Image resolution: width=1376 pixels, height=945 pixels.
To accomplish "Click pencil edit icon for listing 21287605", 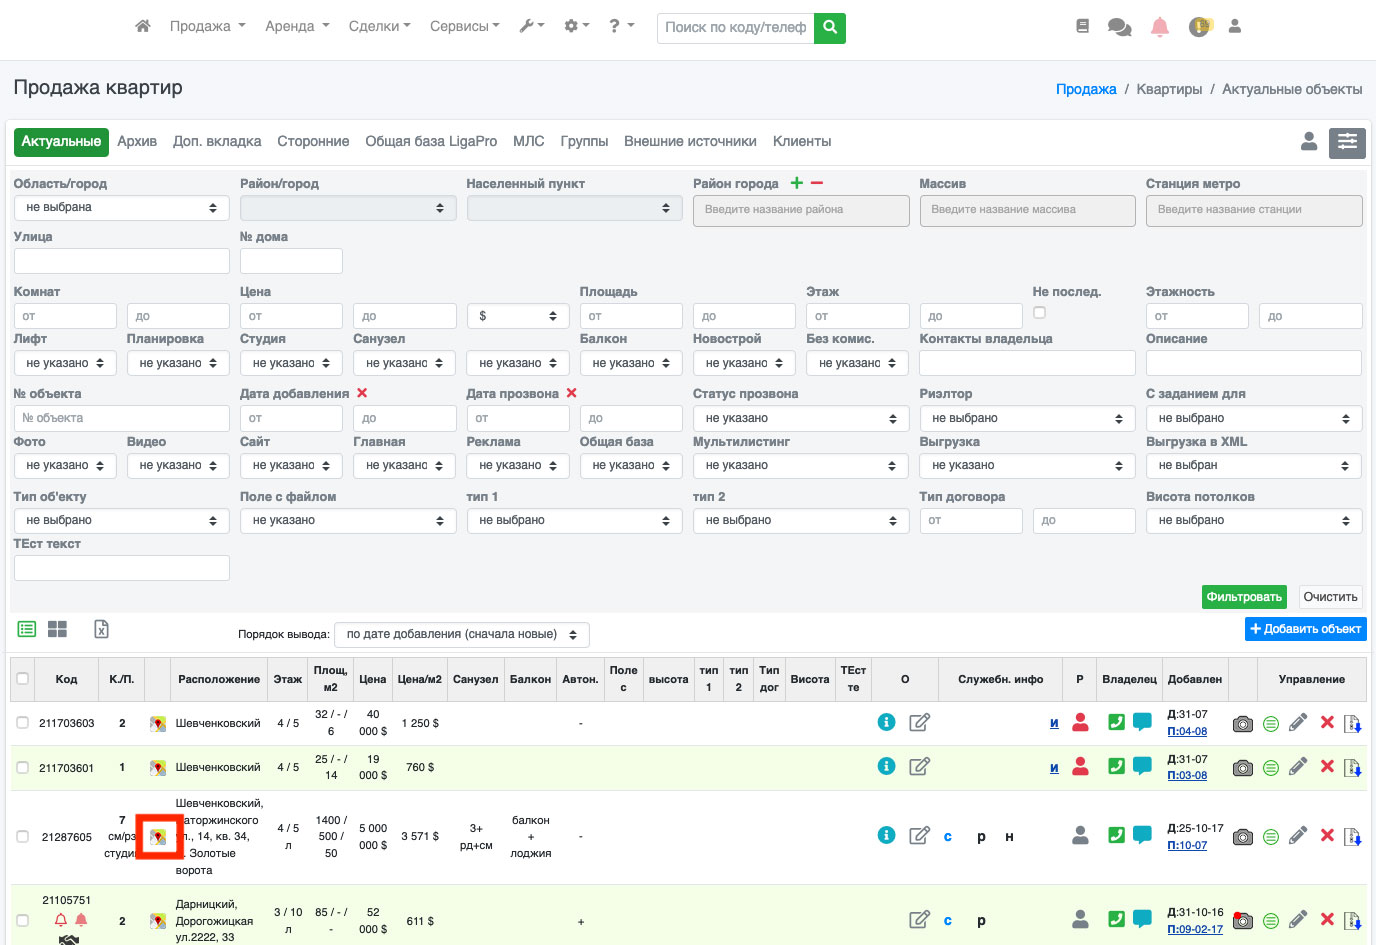I will pos(1298,836).
